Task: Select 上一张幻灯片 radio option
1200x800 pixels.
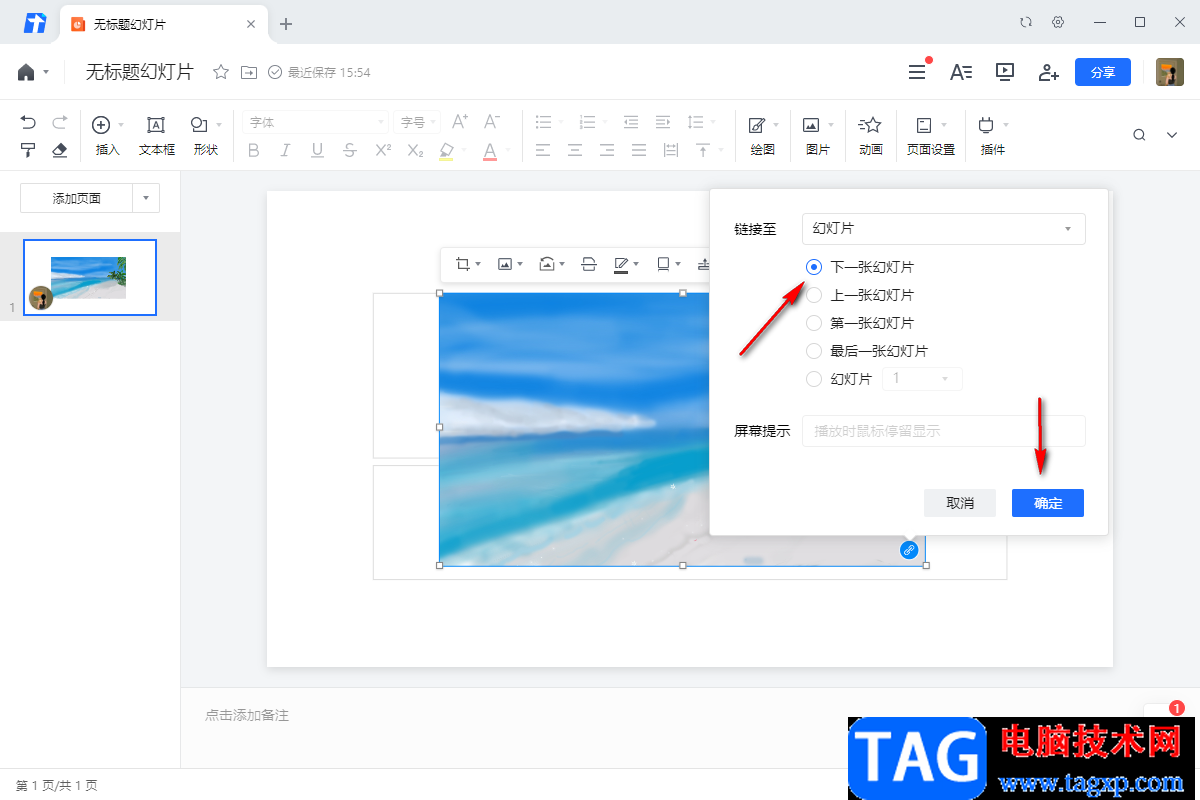Action: [814, 295]
